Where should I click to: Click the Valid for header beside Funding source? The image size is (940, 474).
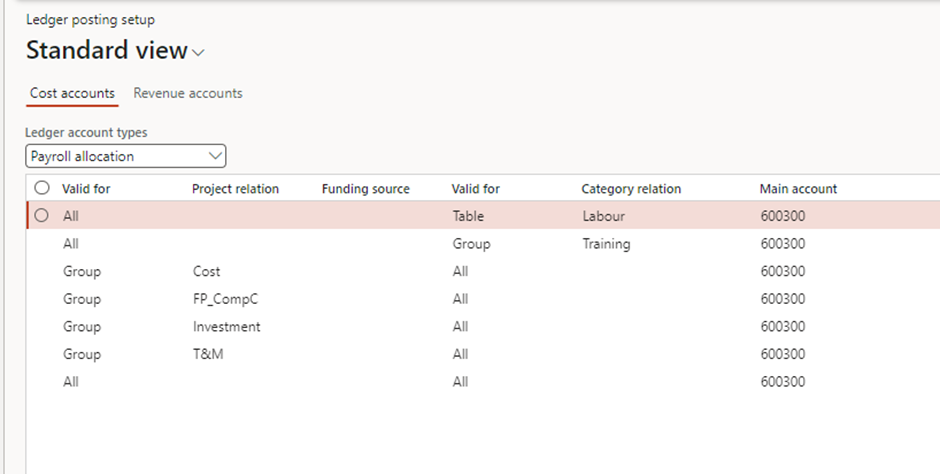[x=475, y=189]
